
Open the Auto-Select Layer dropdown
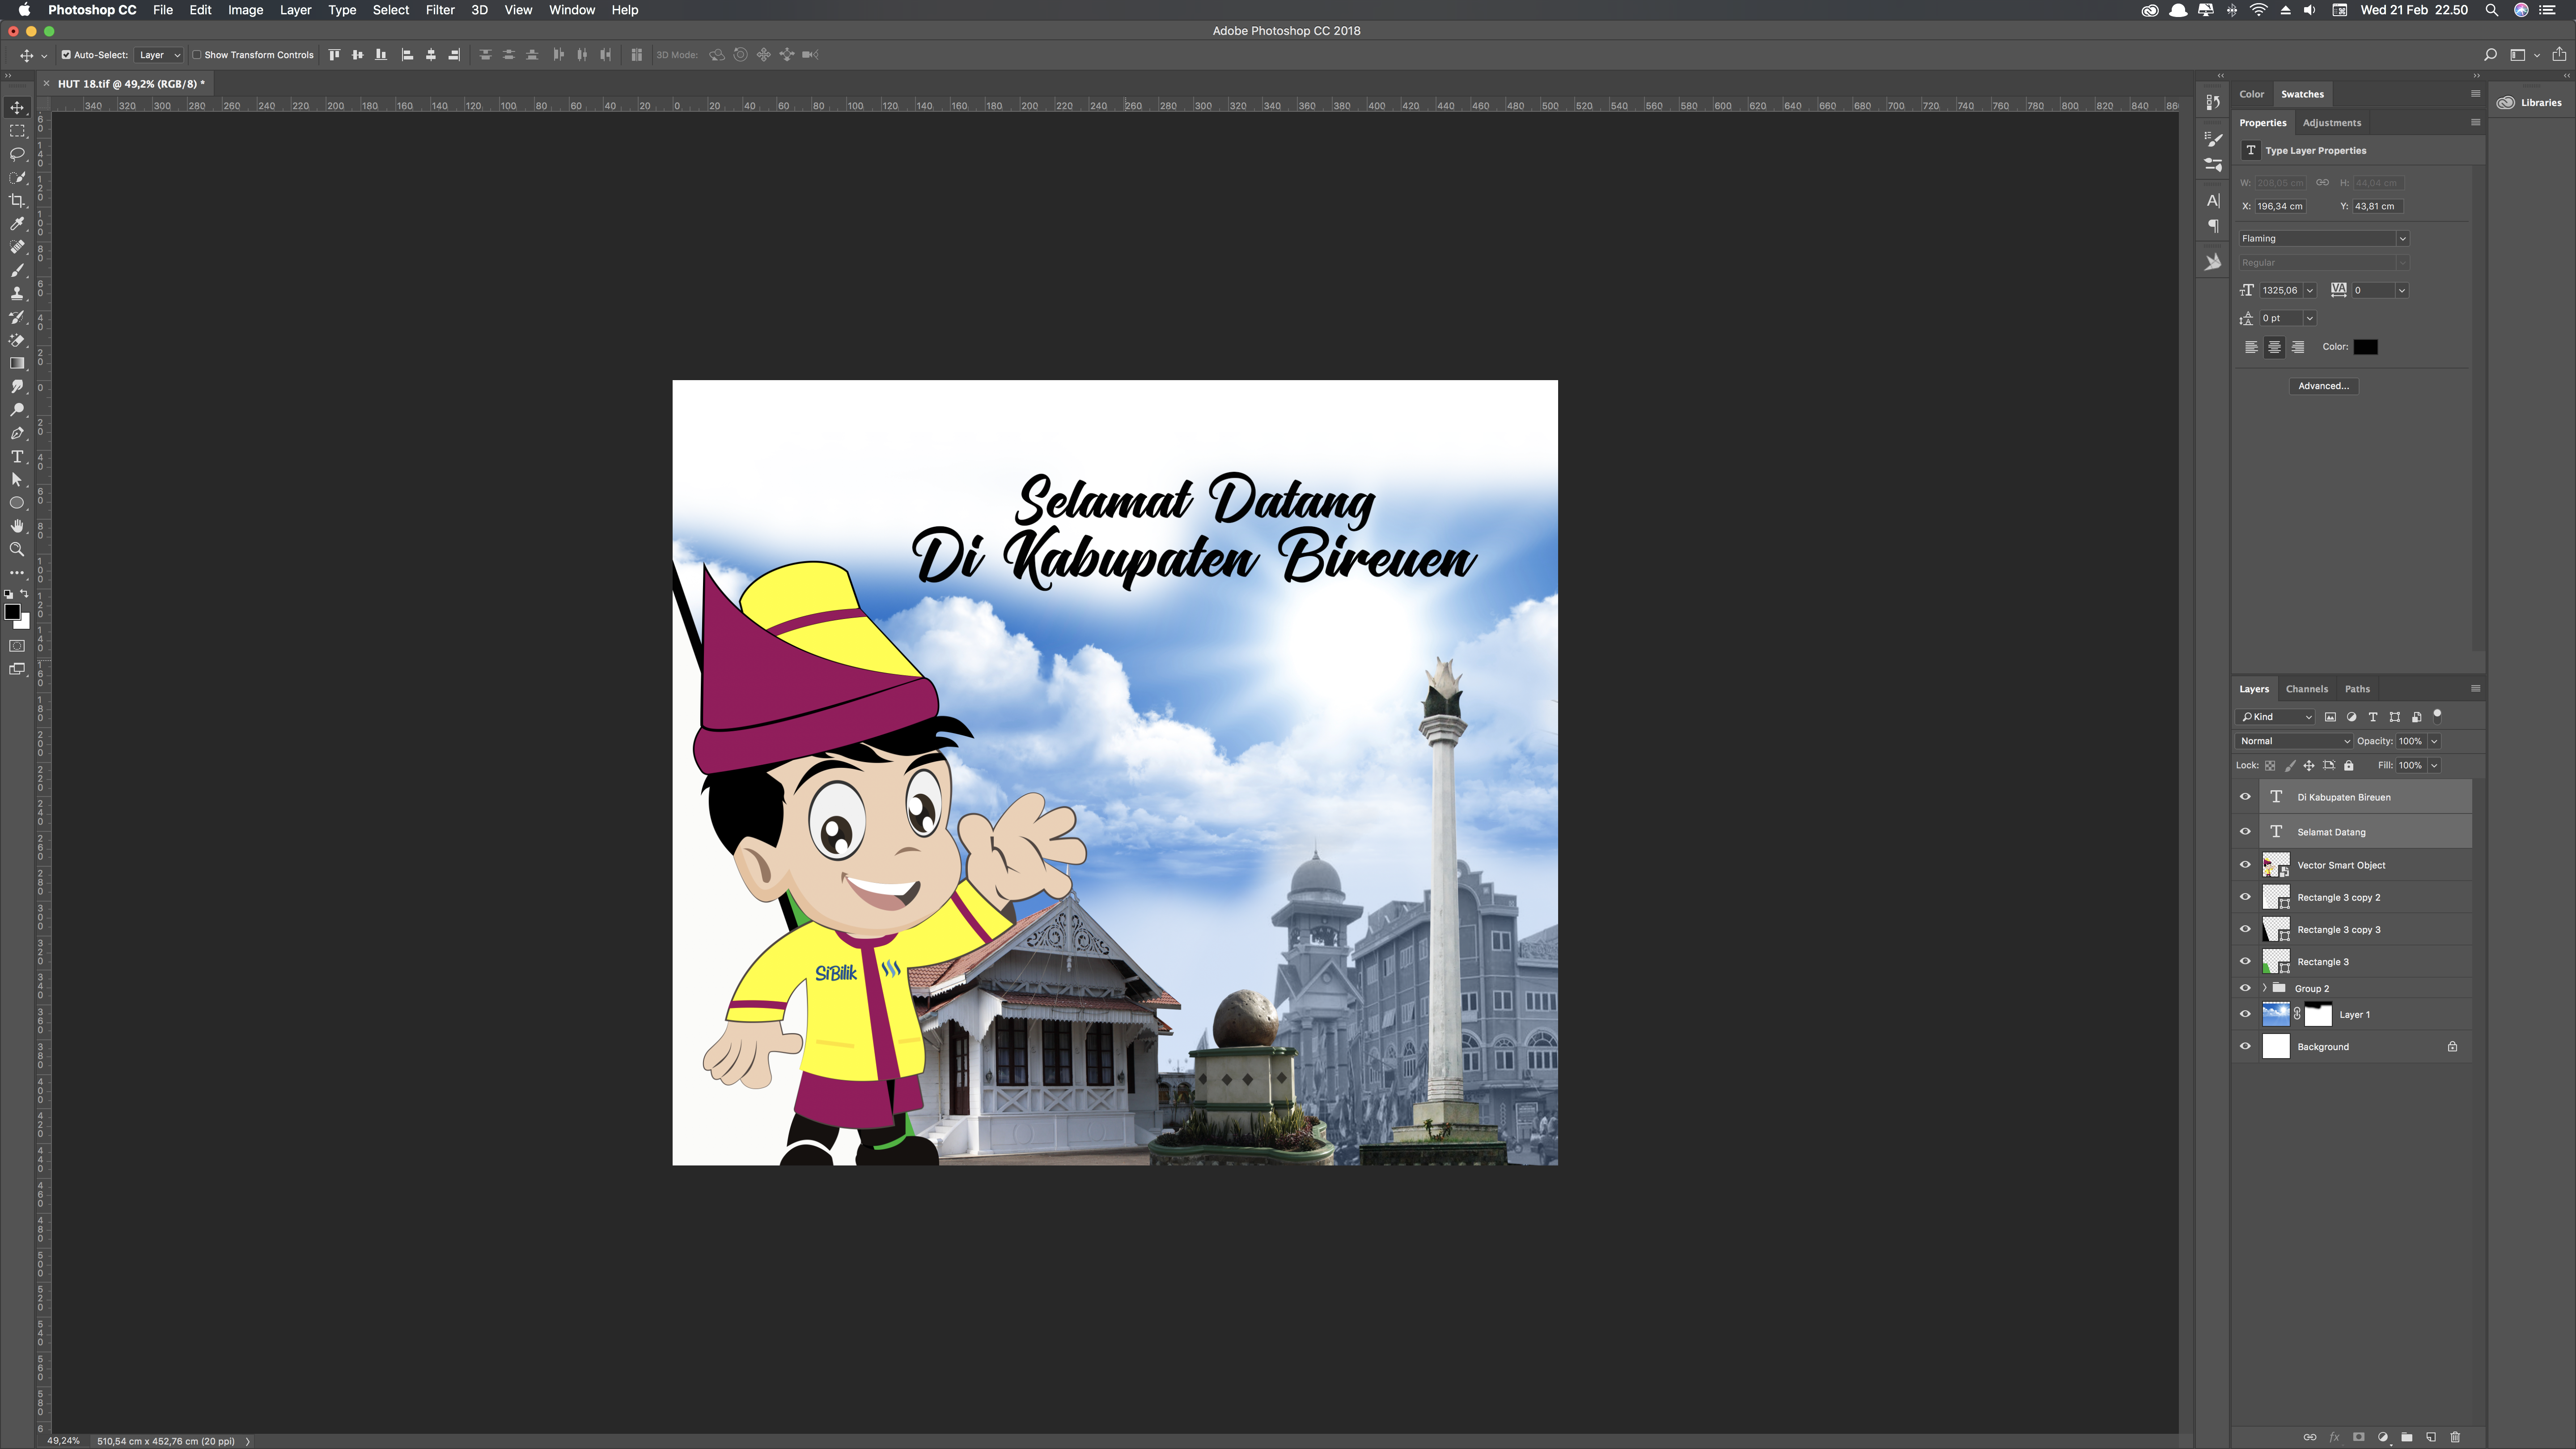coord(159,55)
